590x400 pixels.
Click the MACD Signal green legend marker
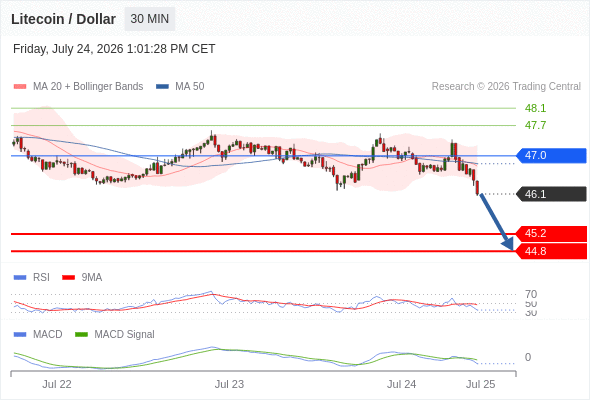pyautogui.click(x=81, y=334)
